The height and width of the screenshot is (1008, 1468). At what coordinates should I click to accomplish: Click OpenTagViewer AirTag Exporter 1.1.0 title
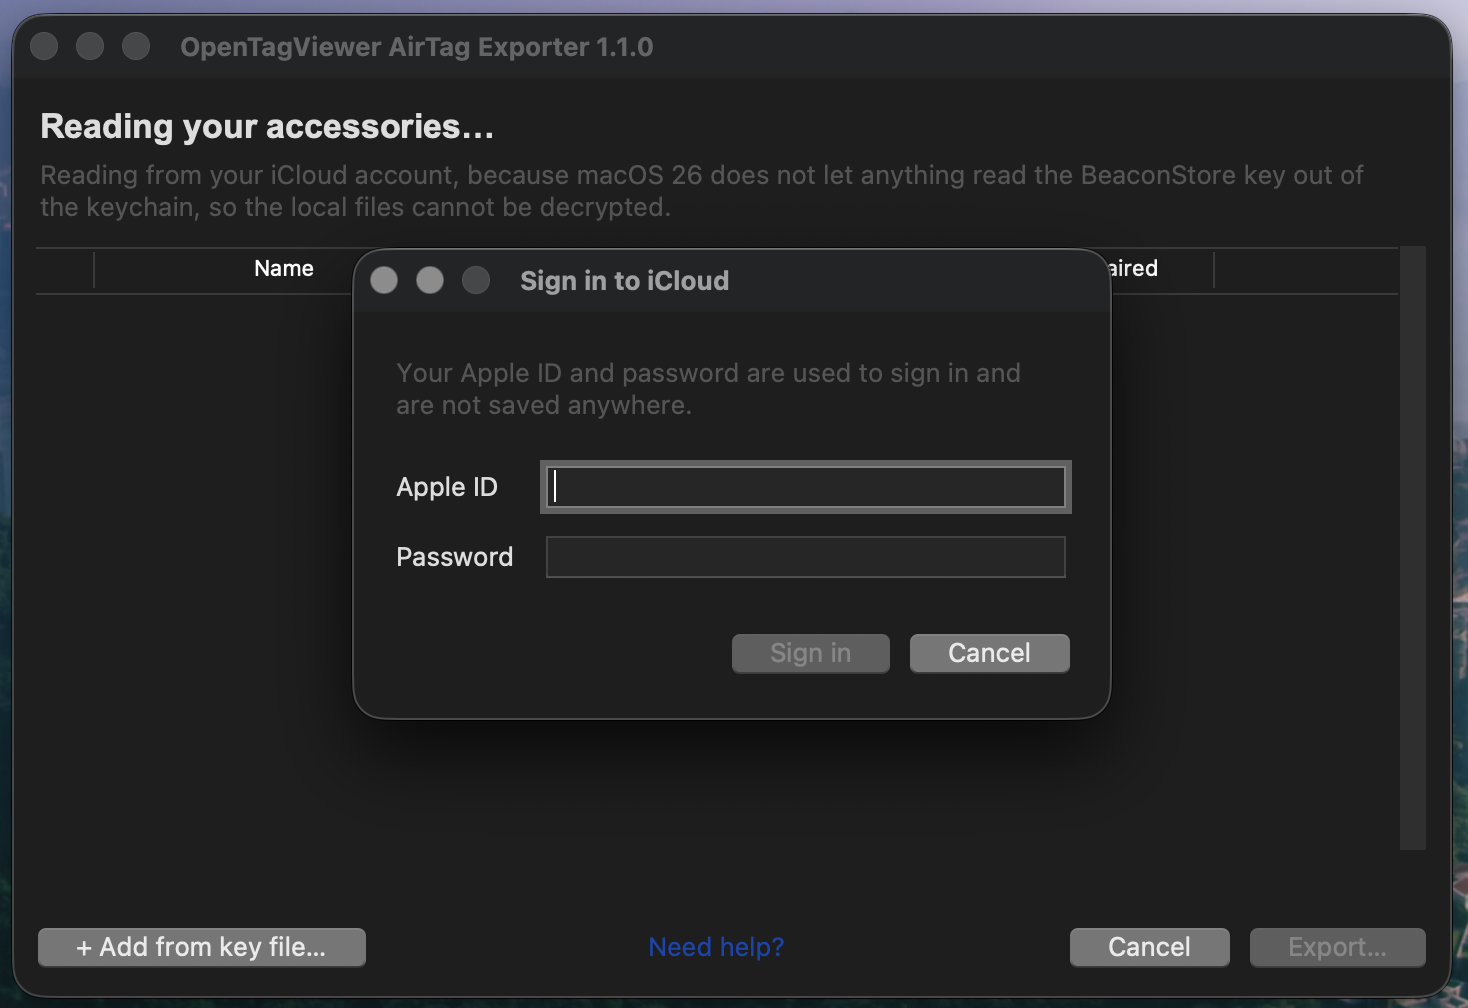click(x=417, y=47)
